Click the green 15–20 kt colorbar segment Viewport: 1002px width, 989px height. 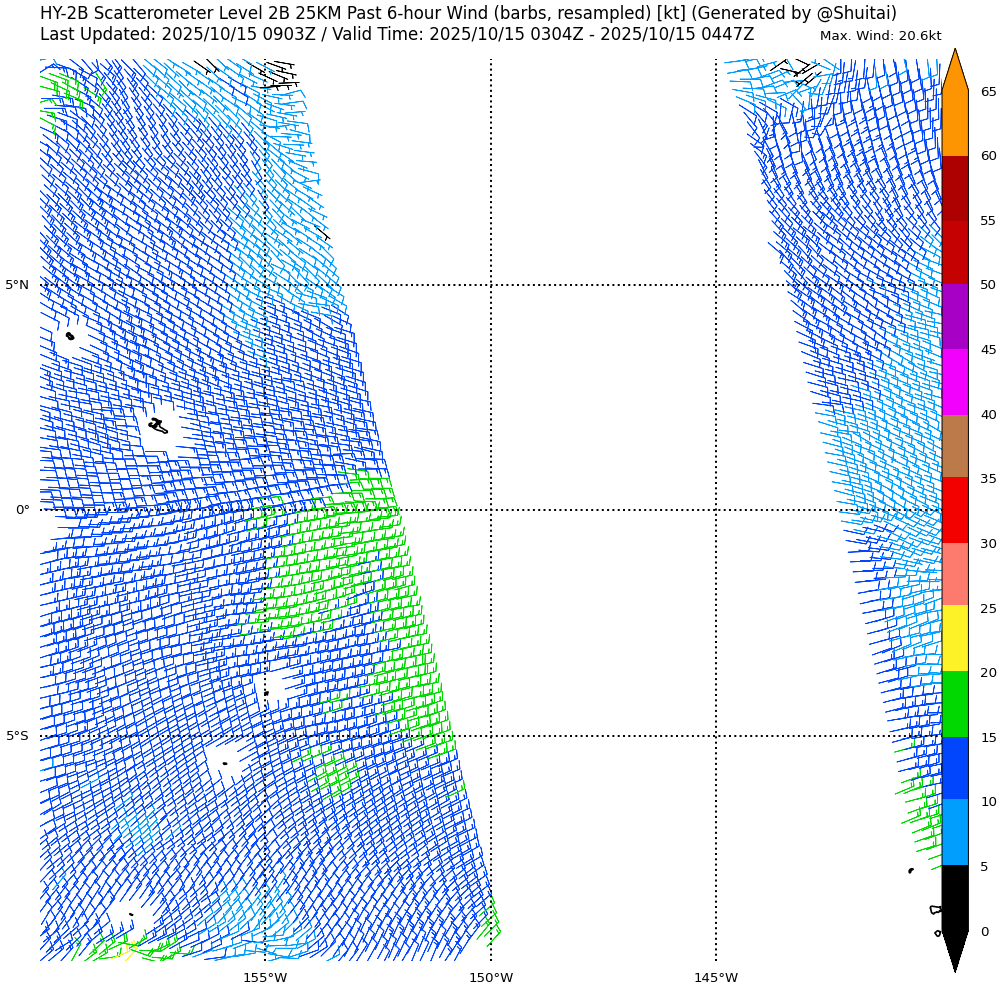pyautogui.click(x=955, y=704)
